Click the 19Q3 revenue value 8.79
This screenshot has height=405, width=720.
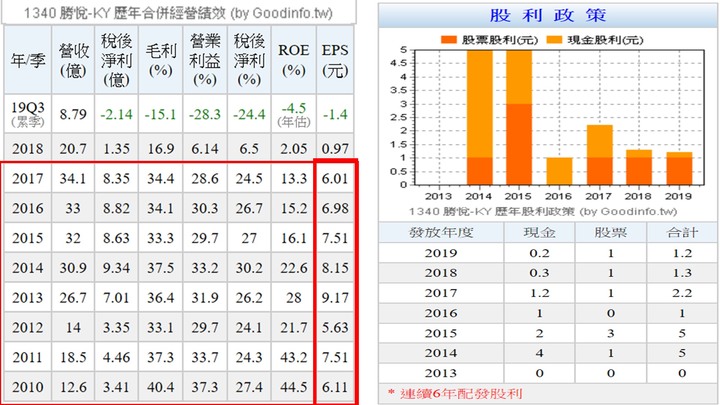click(x=73, y=114)
